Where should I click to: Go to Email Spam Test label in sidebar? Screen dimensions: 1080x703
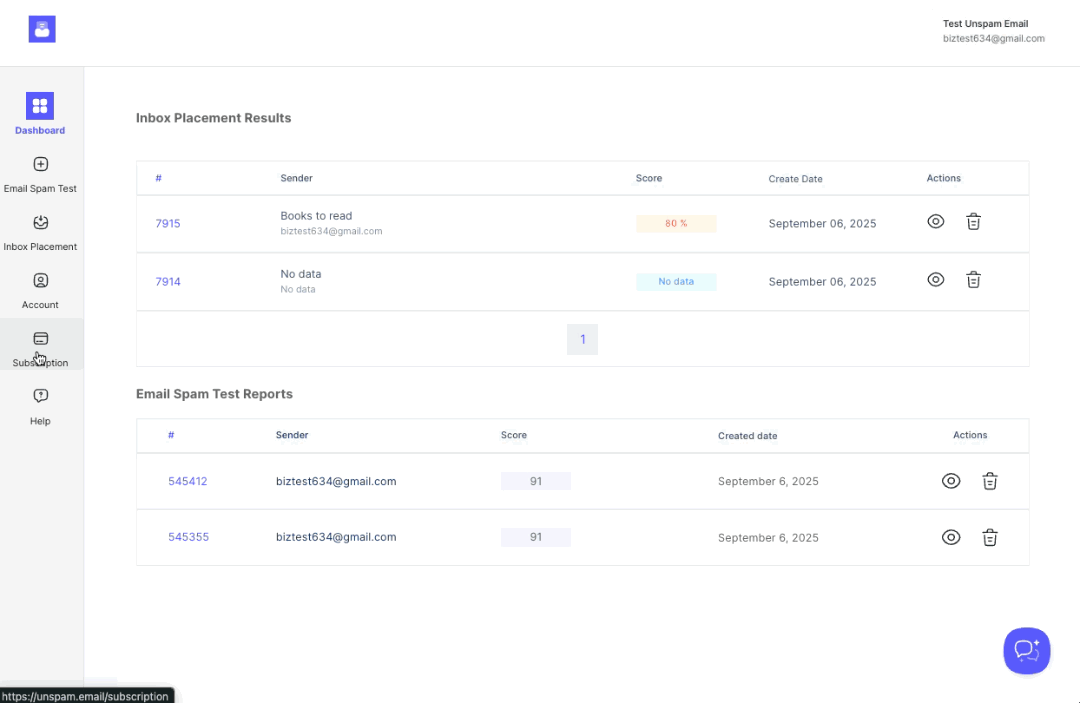pyautogui.click(x=40, y=189)
